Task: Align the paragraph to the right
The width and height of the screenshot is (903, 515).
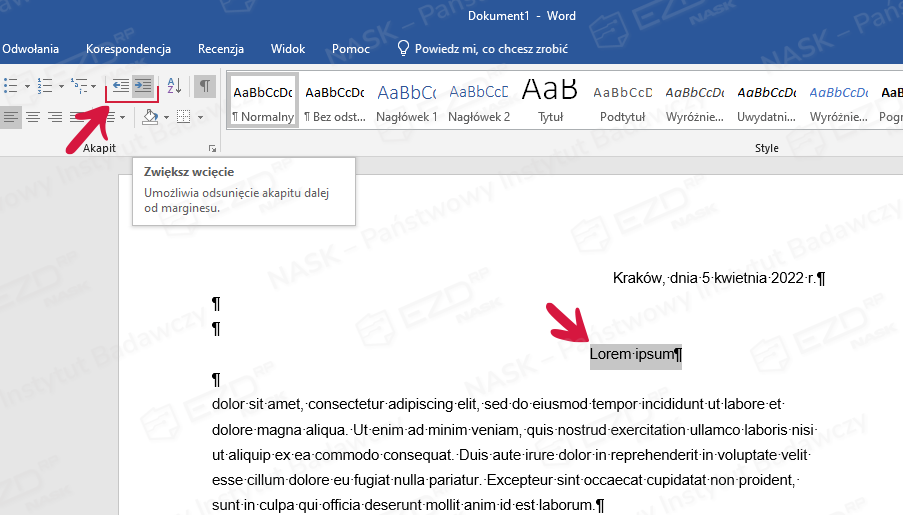Action: pyautogui.click(x=55, y=117)
